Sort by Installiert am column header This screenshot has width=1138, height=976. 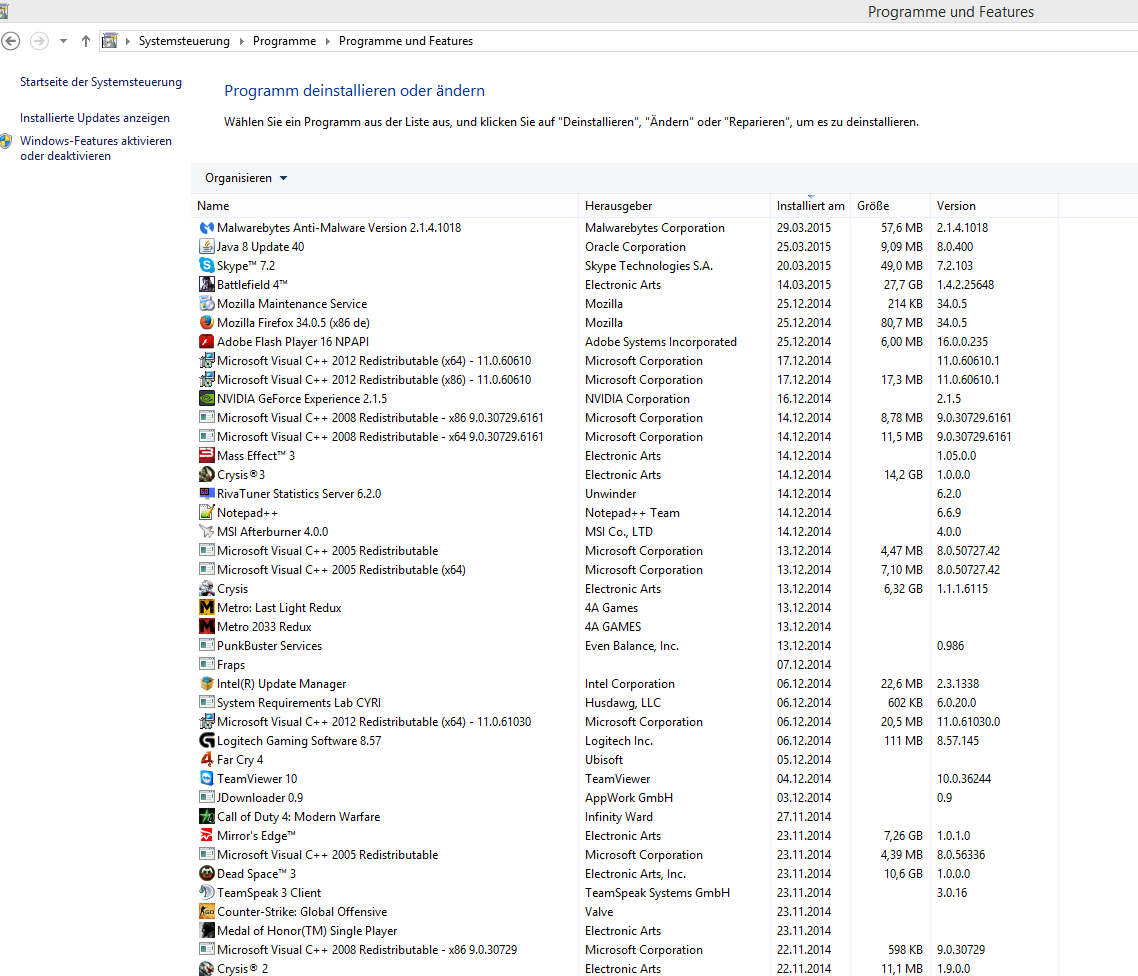pyautogui.click(x=810, y=206)
